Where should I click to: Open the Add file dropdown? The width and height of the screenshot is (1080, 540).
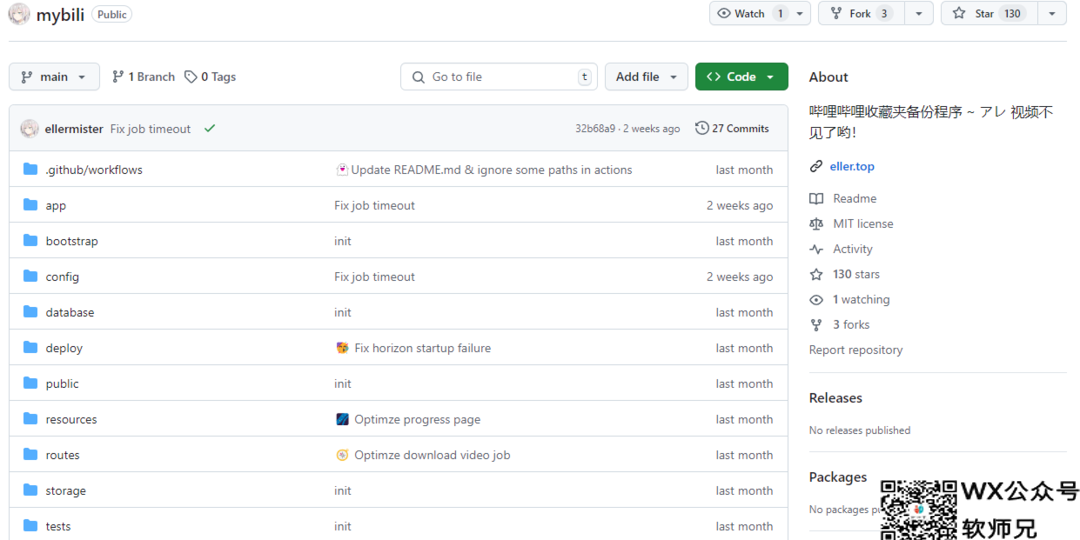646,76
